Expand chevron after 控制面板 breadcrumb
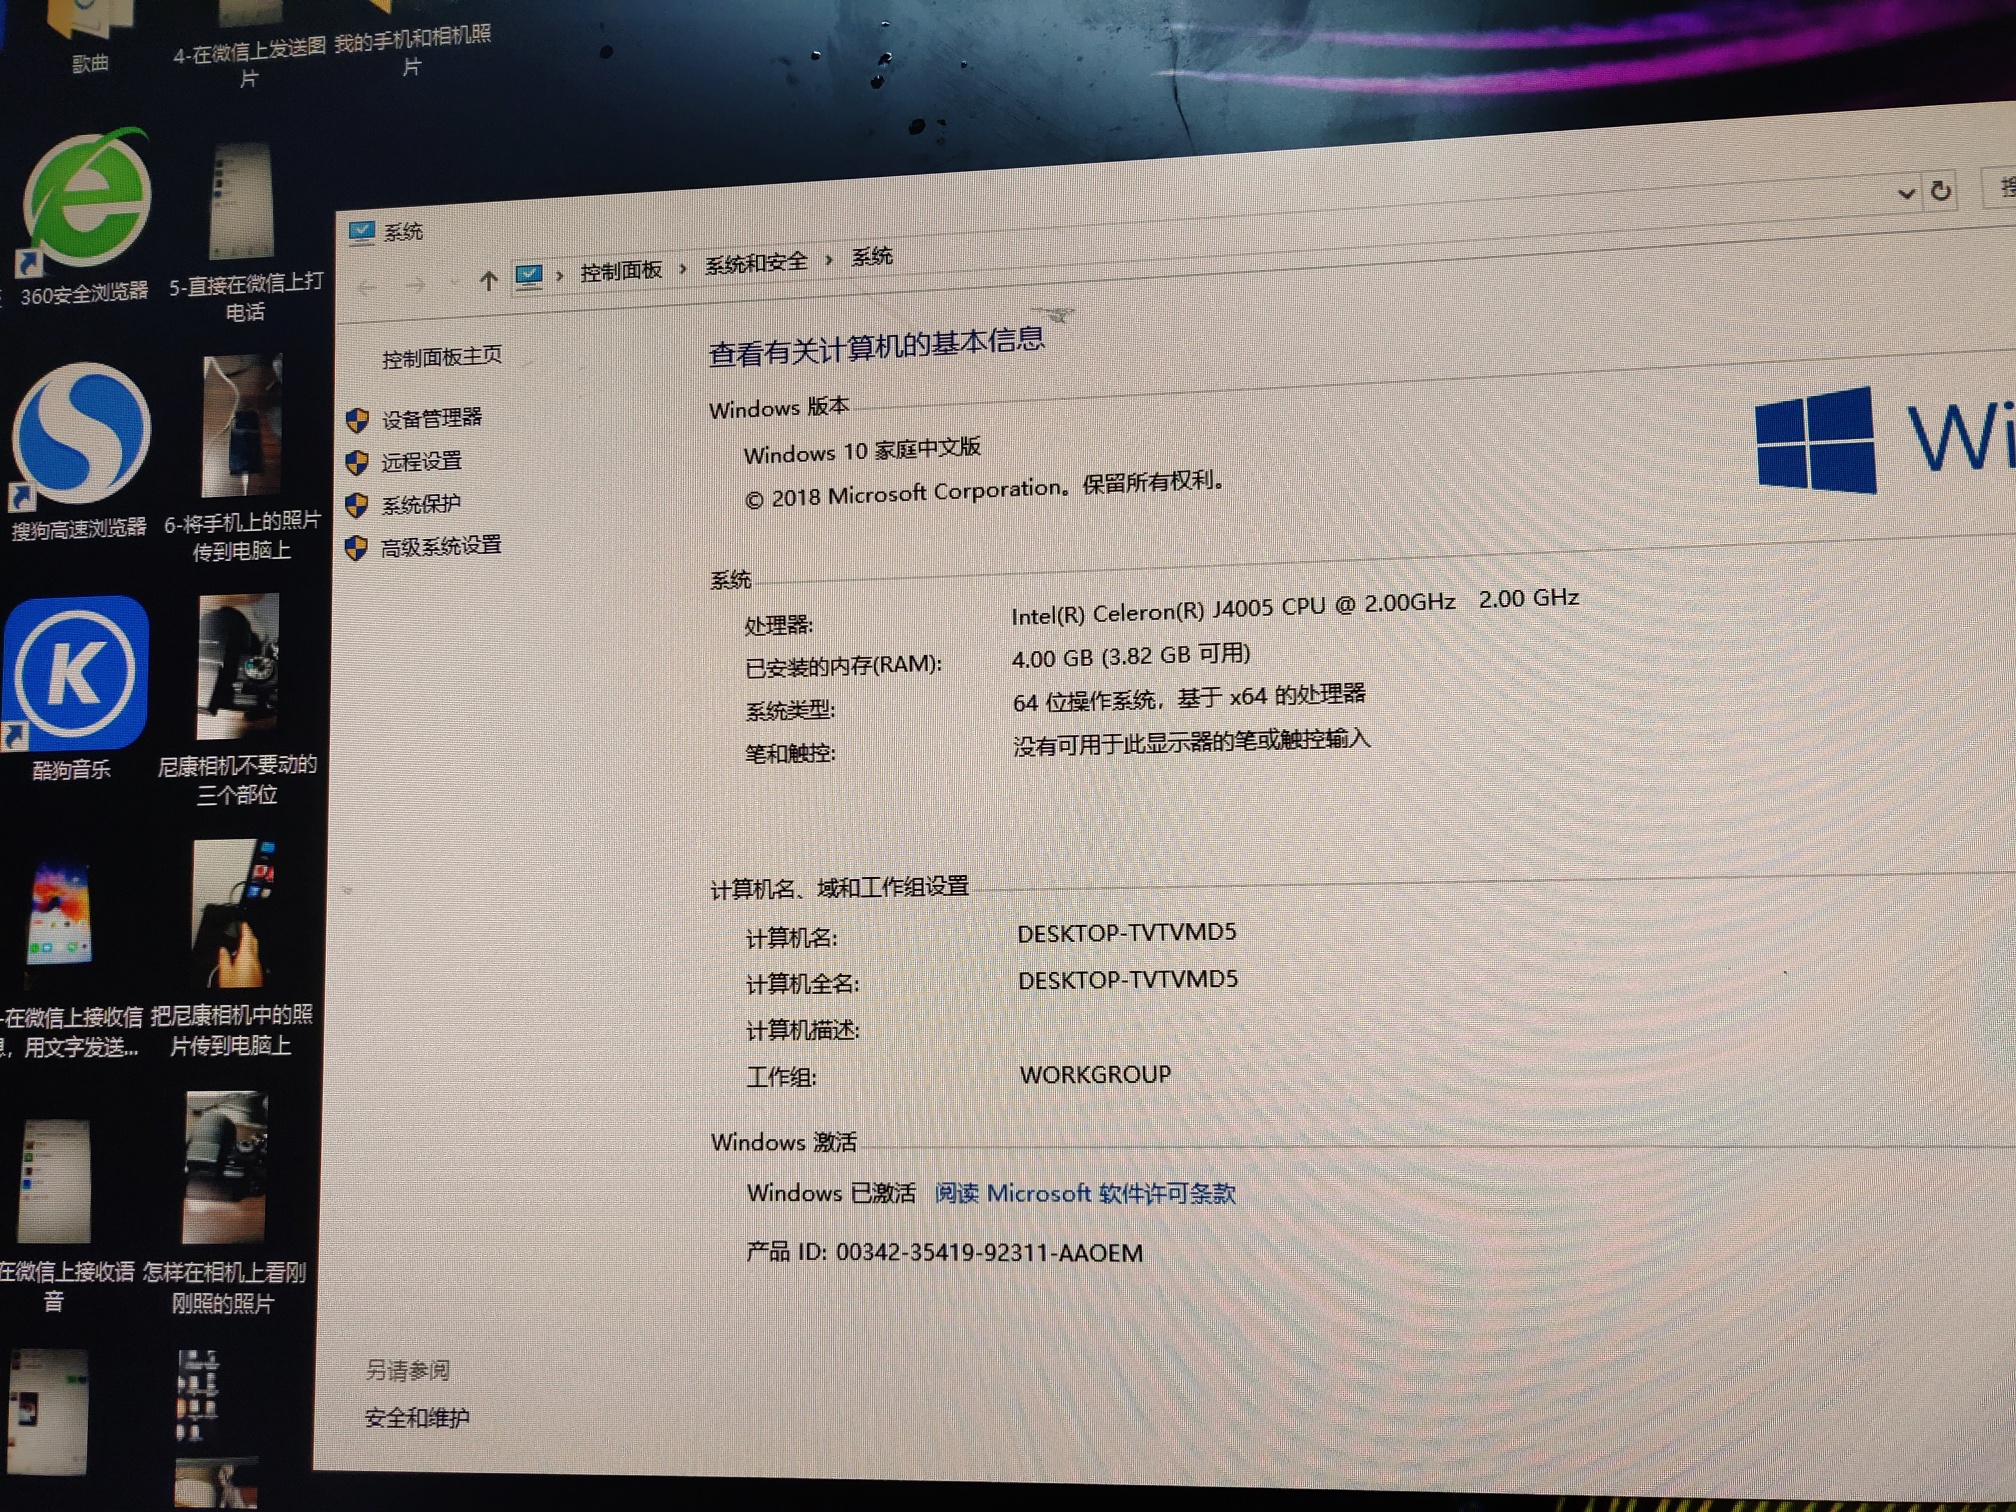This screenshot has width=2016, height=1512. pyautogui.click(x=683, y=268)
